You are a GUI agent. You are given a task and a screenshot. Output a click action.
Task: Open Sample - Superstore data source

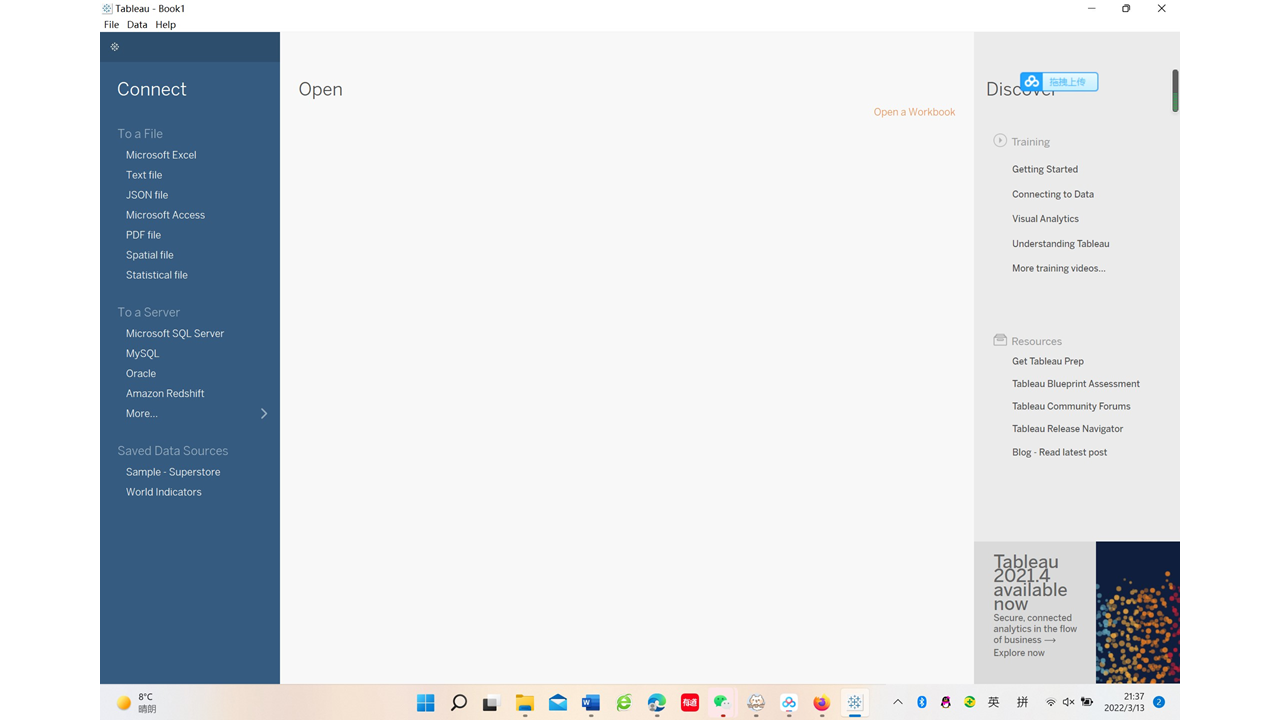(173, 472)
